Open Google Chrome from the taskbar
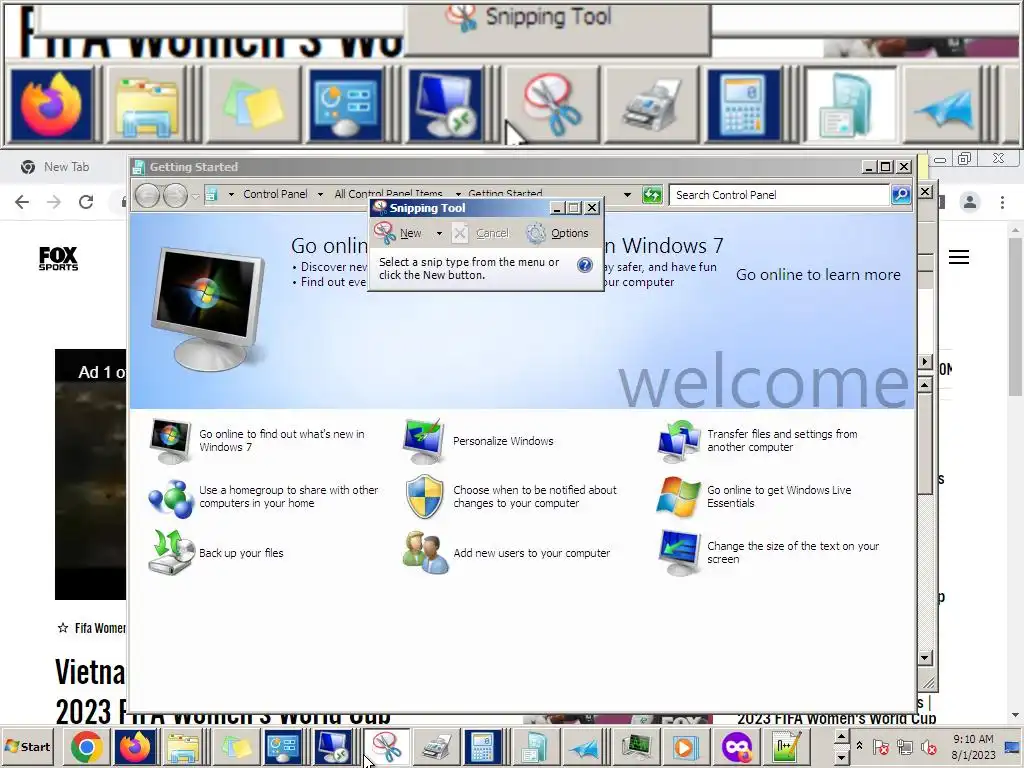1024x768 pixels. pos(86,746)
